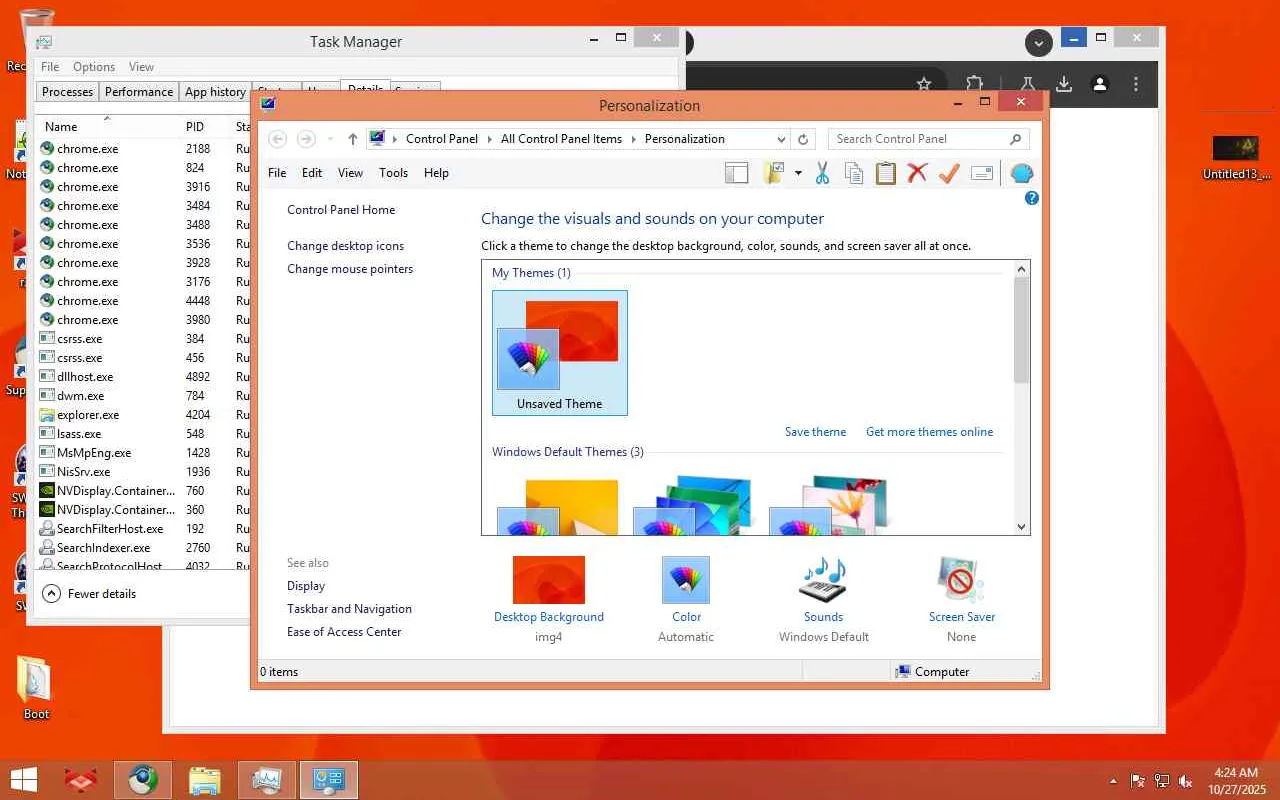Open the View menu in Personalization

click(350, 173)
